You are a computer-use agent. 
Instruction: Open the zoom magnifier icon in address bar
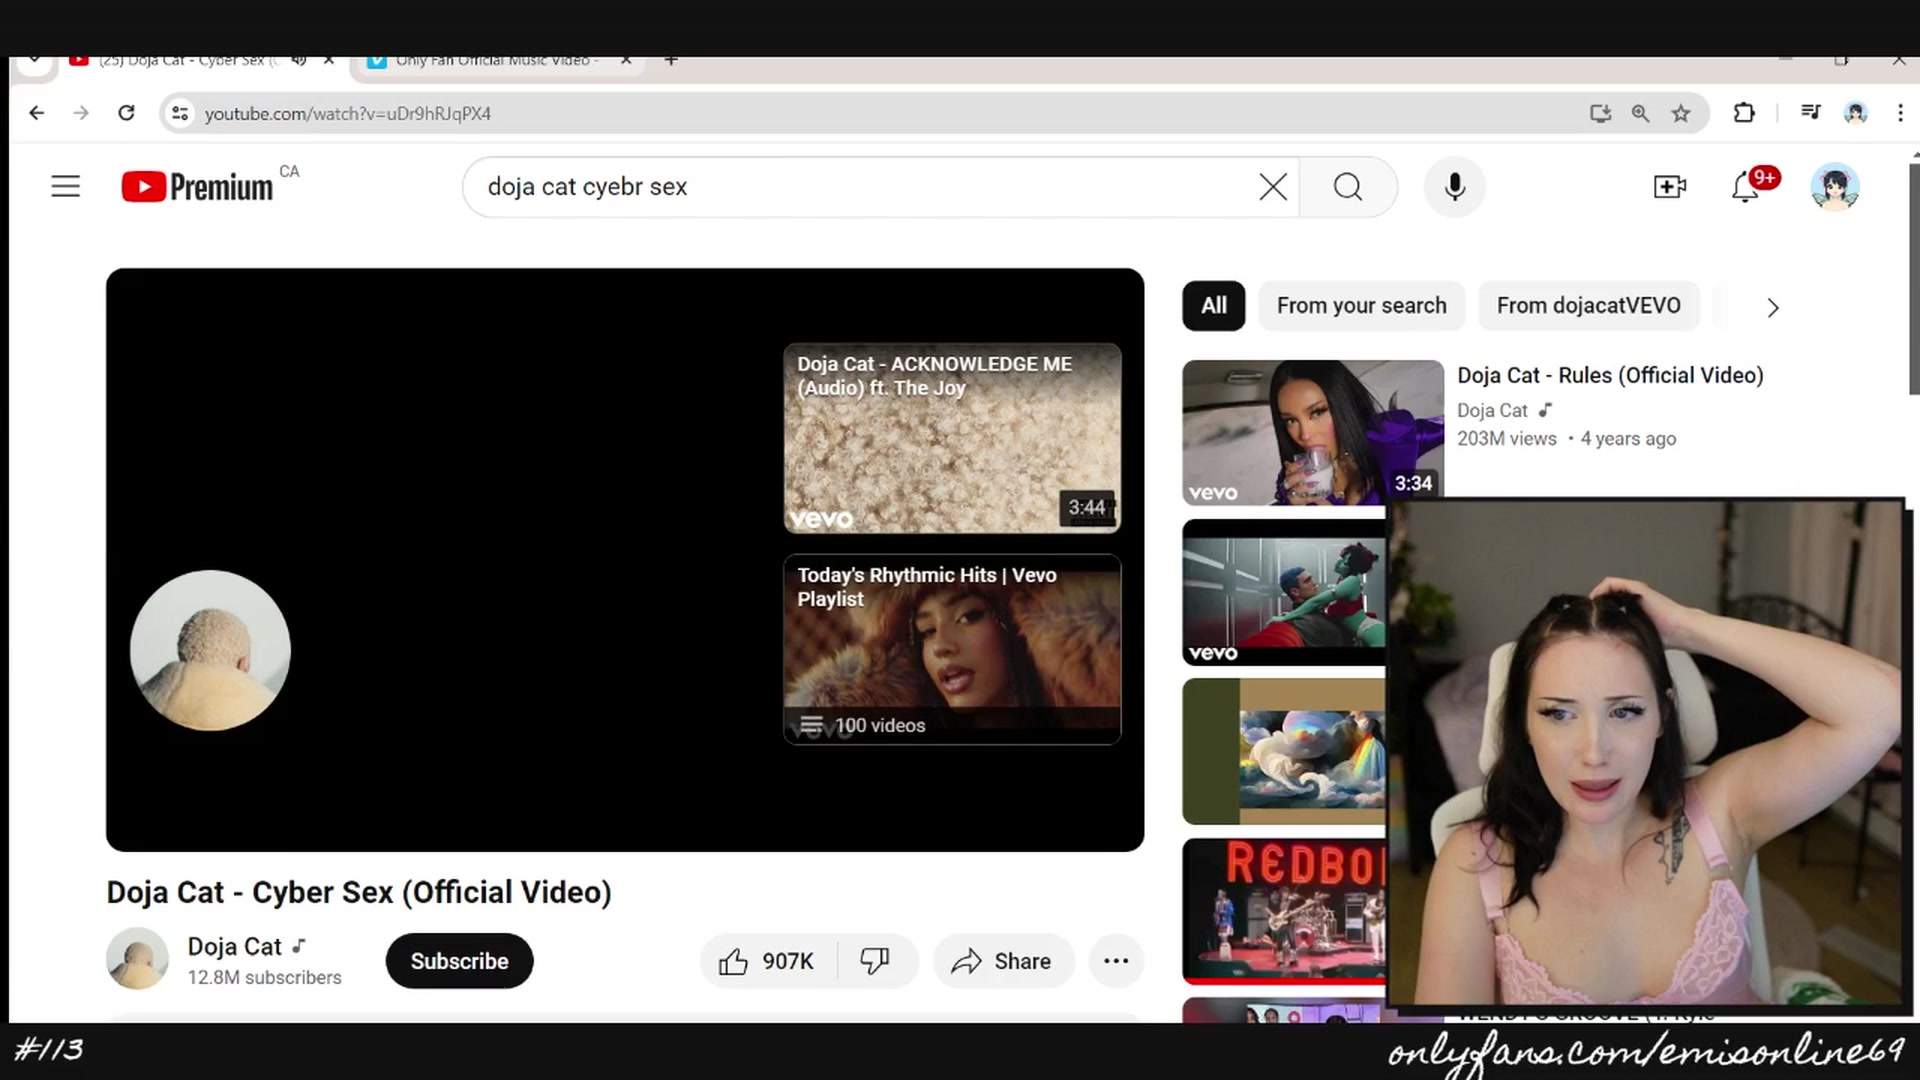coord(1640,113)
